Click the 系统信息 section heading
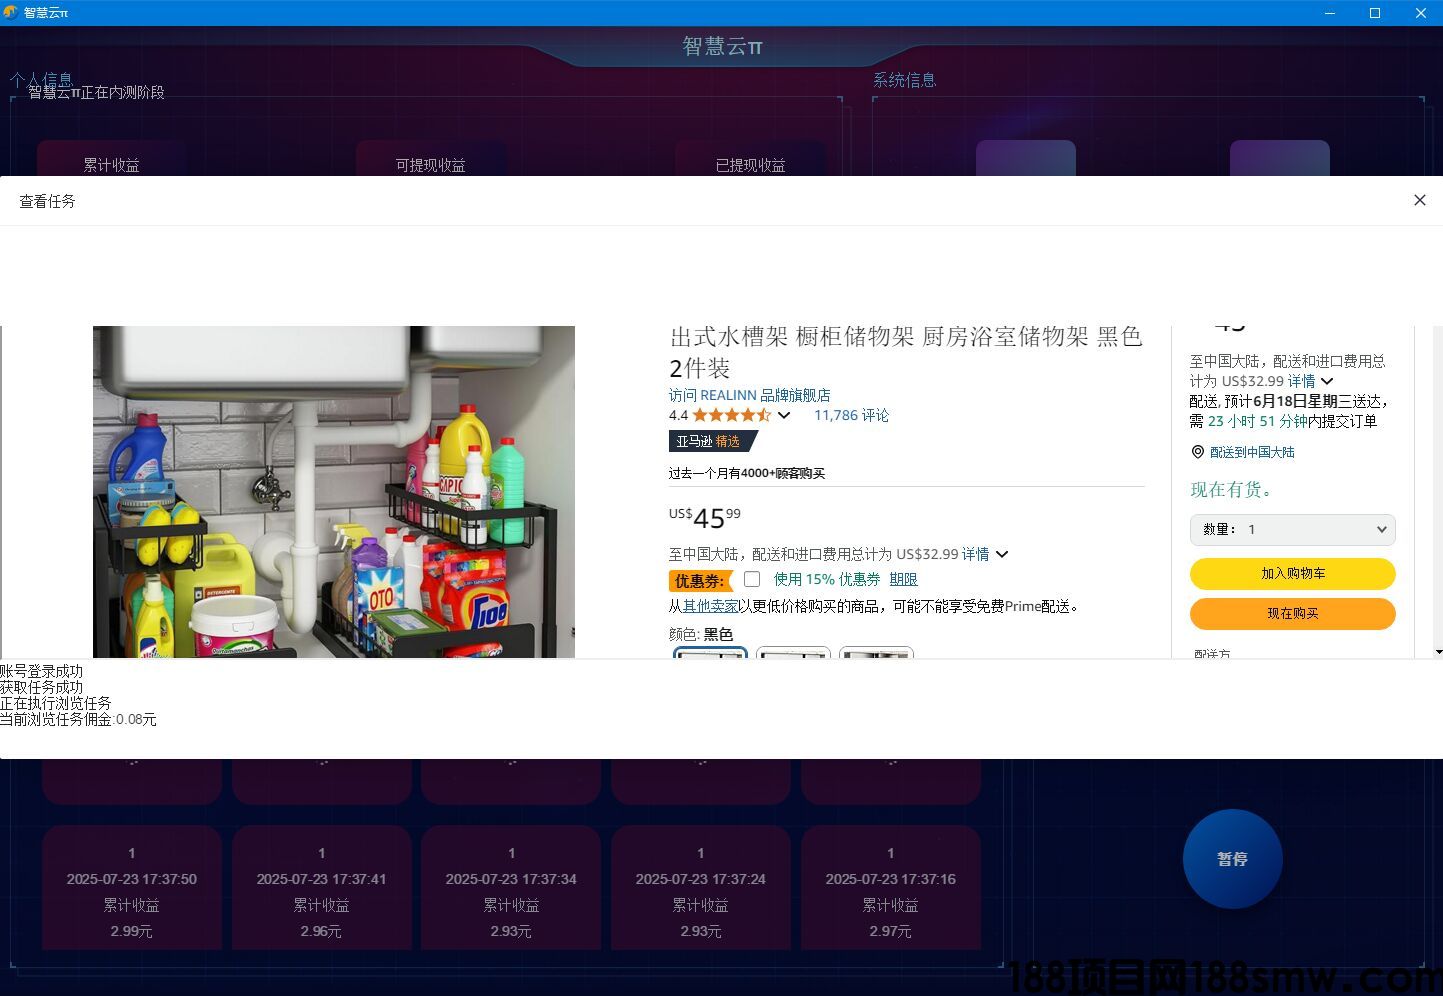1443x996 pixels. click(904, 80)
